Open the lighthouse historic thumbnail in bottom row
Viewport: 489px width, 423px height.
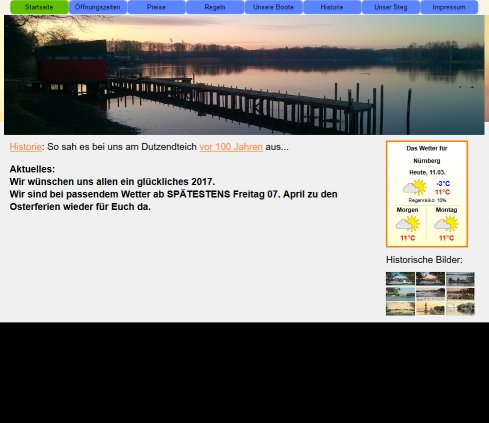[430, 309]
